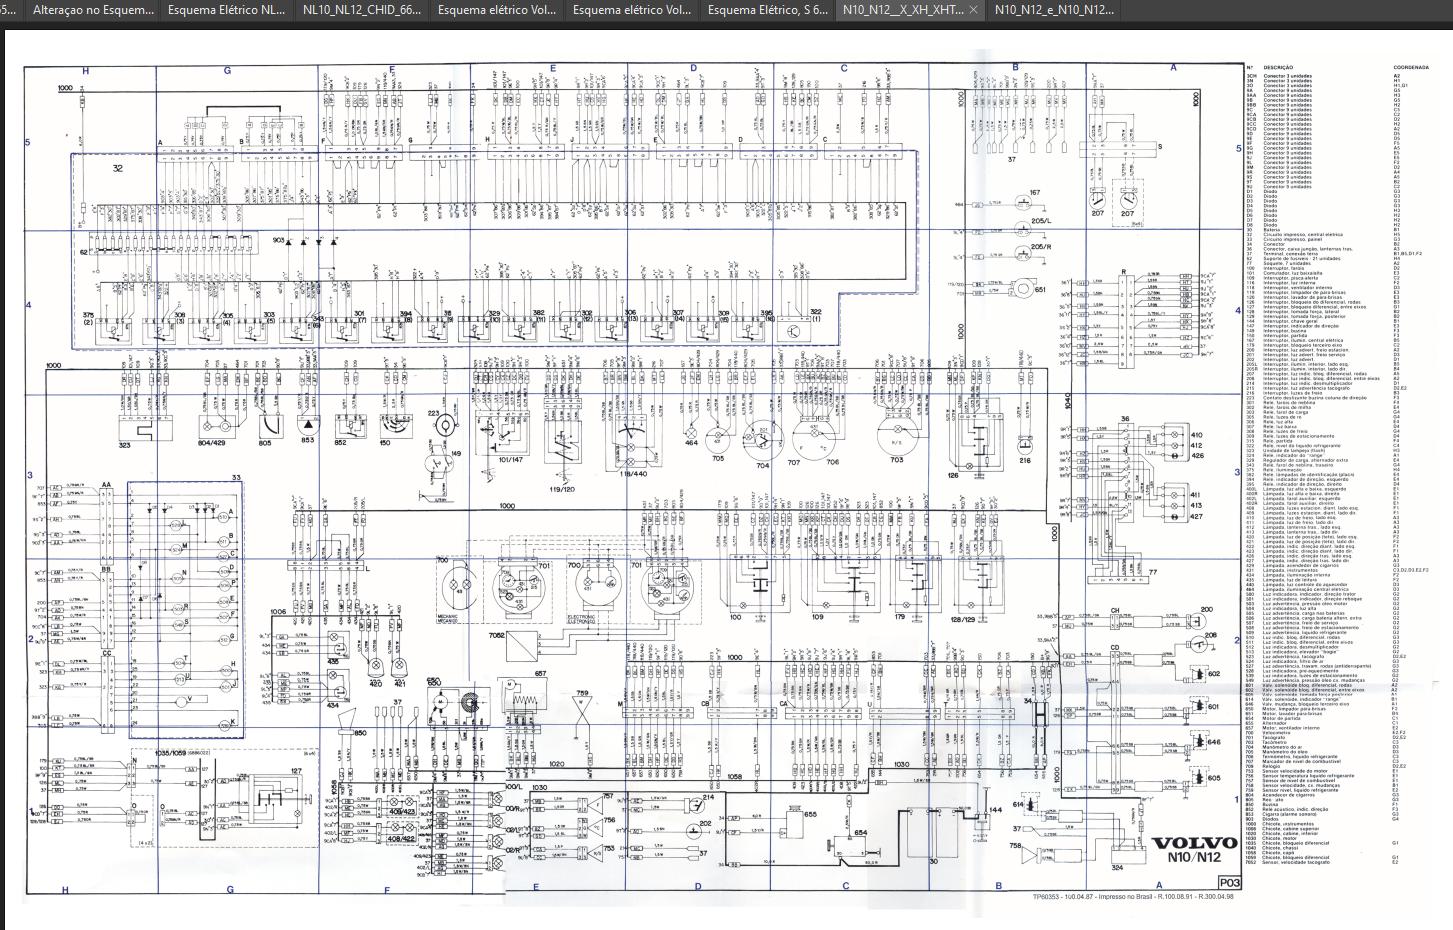Open the "Esquema Elétrico NL..." tab
The height and width of the screenshot is (930, 1453).
227,10
